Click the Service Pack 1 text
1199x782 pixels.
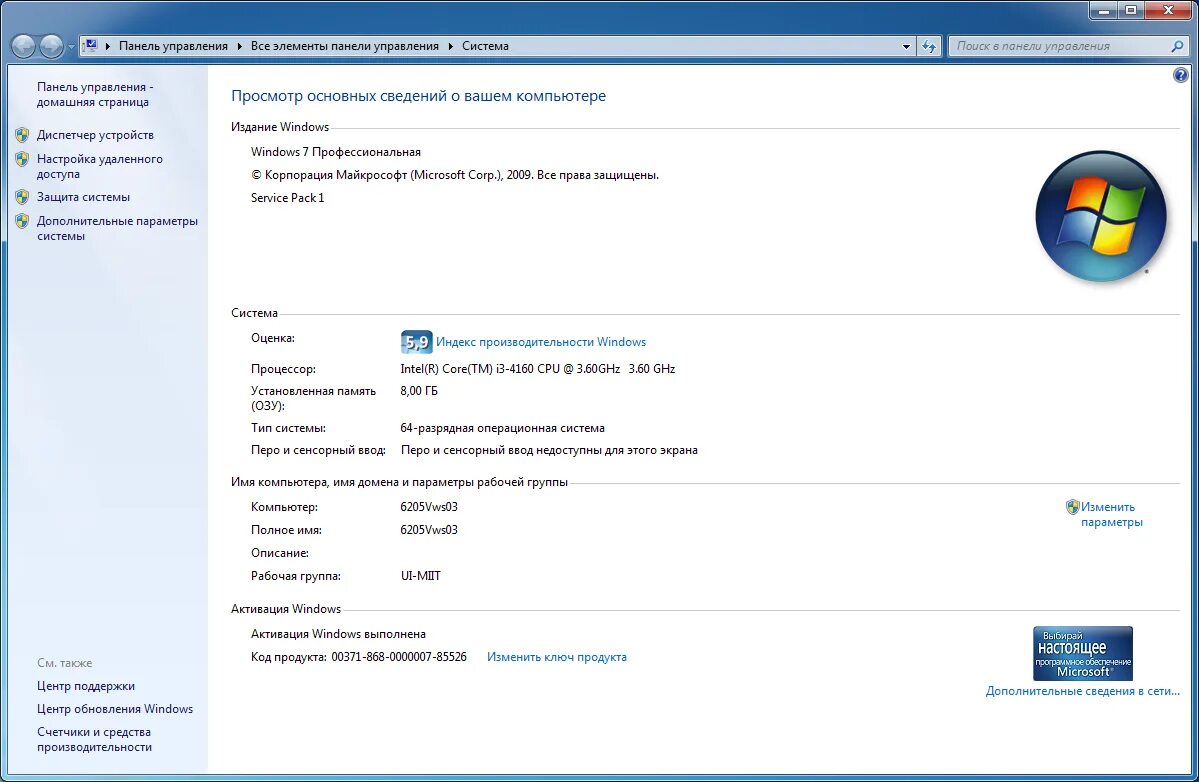(288, 197)
